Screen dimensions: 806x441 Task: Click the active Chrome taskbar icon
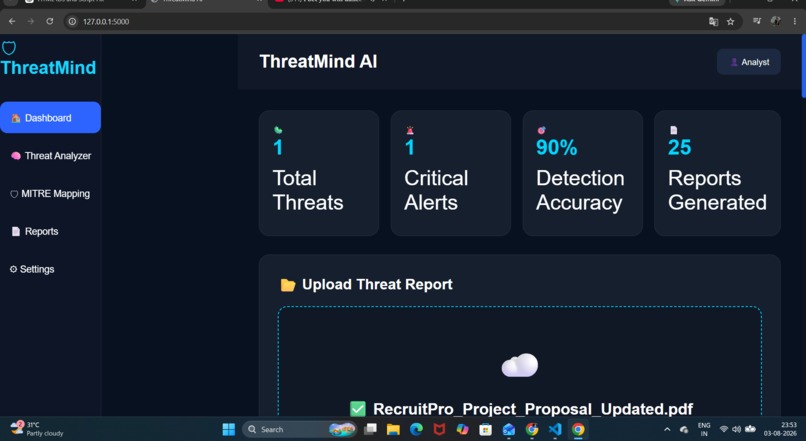578,429
